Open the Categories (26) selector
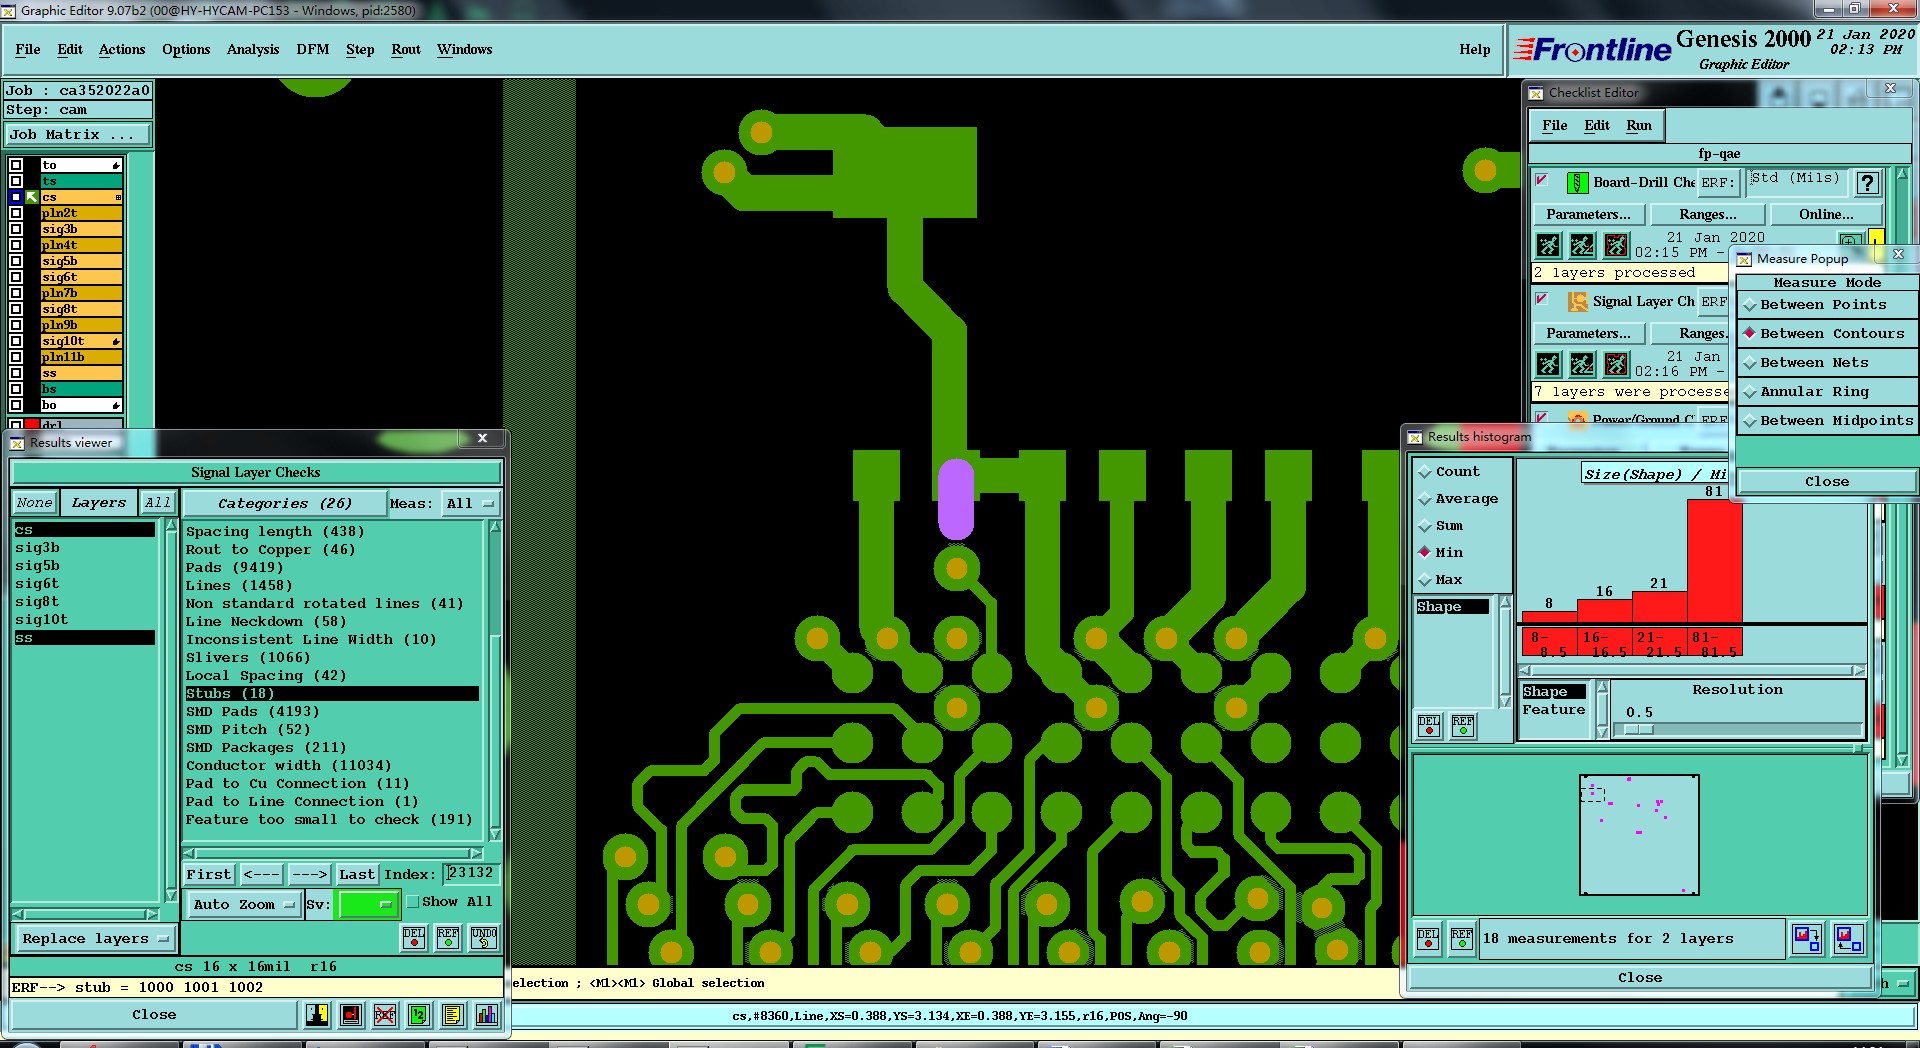1920x1048 pixels. (x=284, y=503)
